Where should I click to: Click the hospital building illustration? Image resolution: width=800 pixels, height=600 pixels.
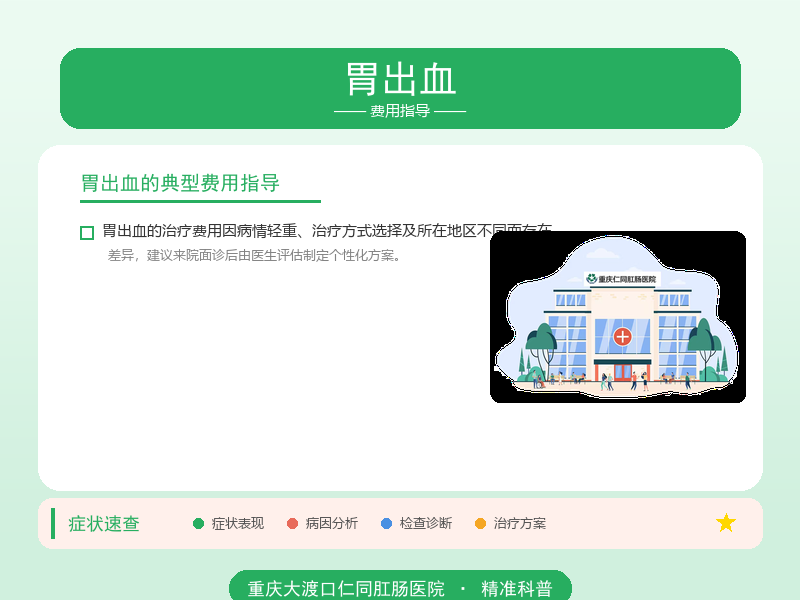[x=618, y=317]
